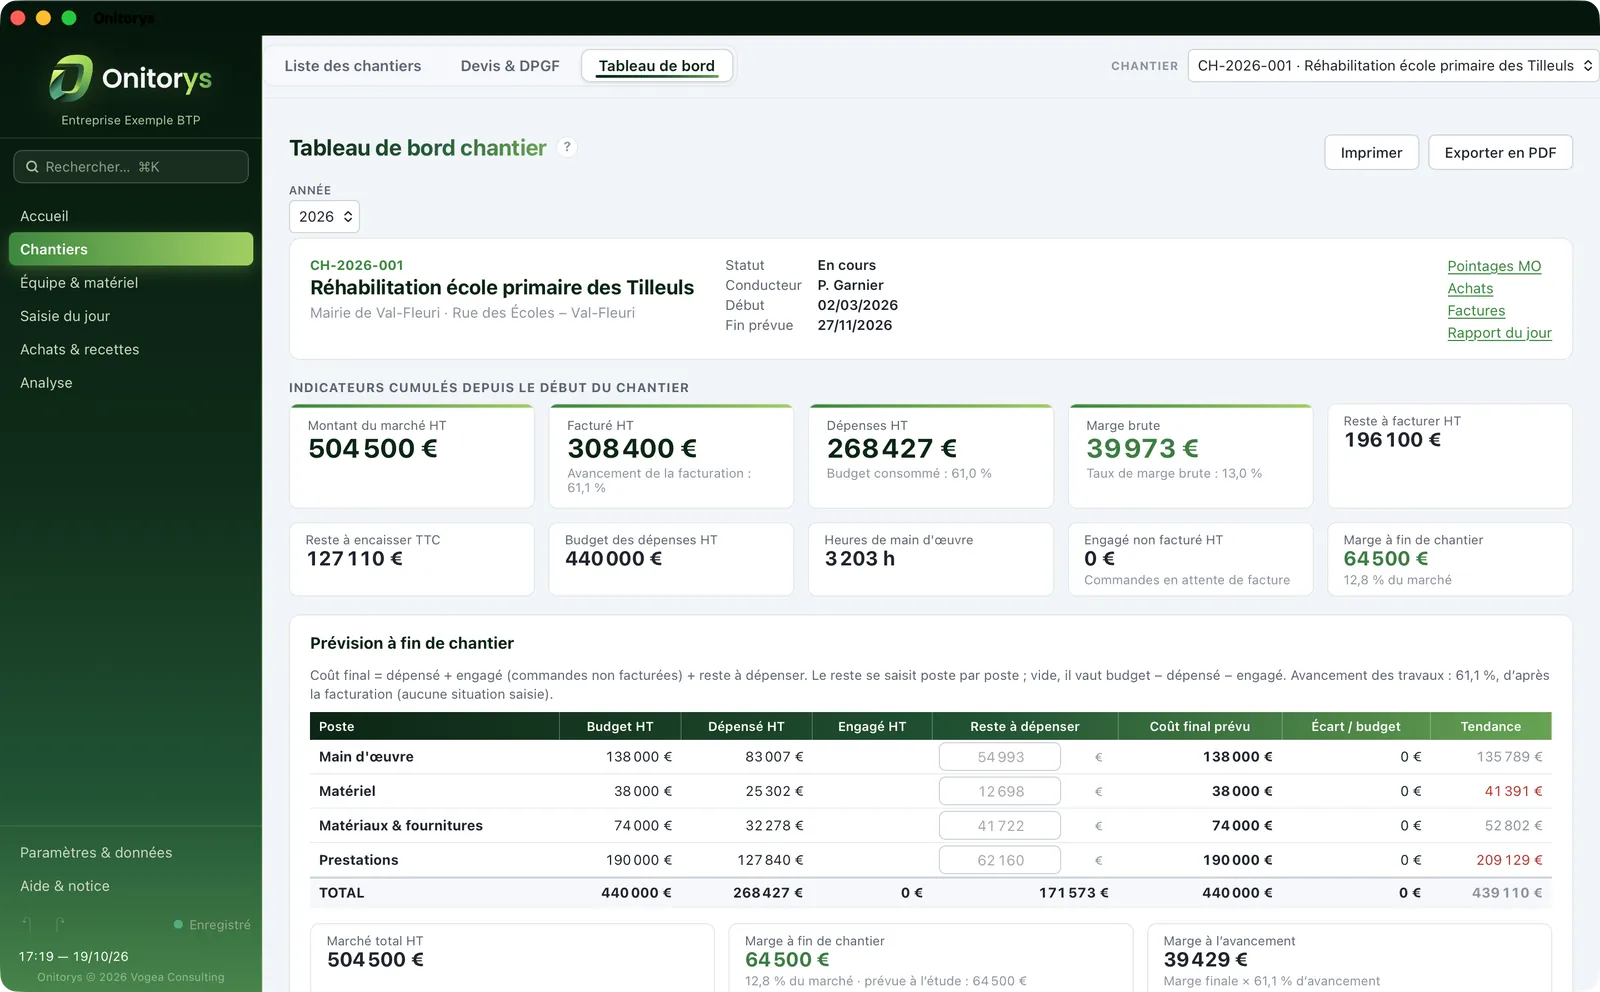Click the Coût final prévu header
Viewport: 1600px width, 992px height.
[1200, 727]
